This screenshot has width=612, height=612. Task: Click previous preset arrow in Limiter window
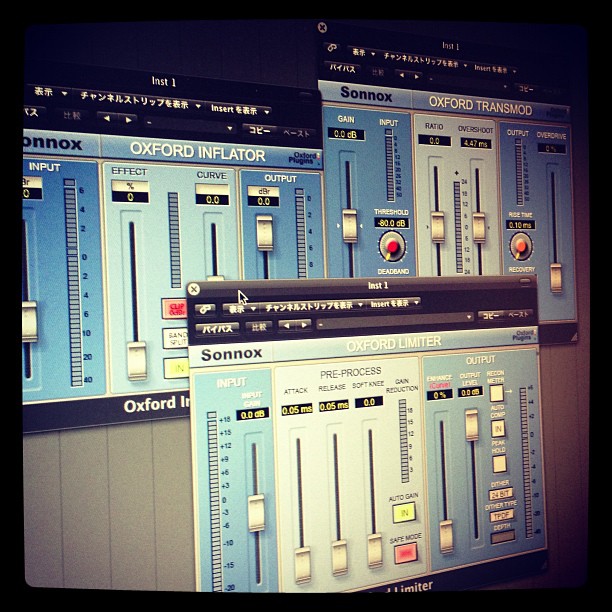point(286,325)
